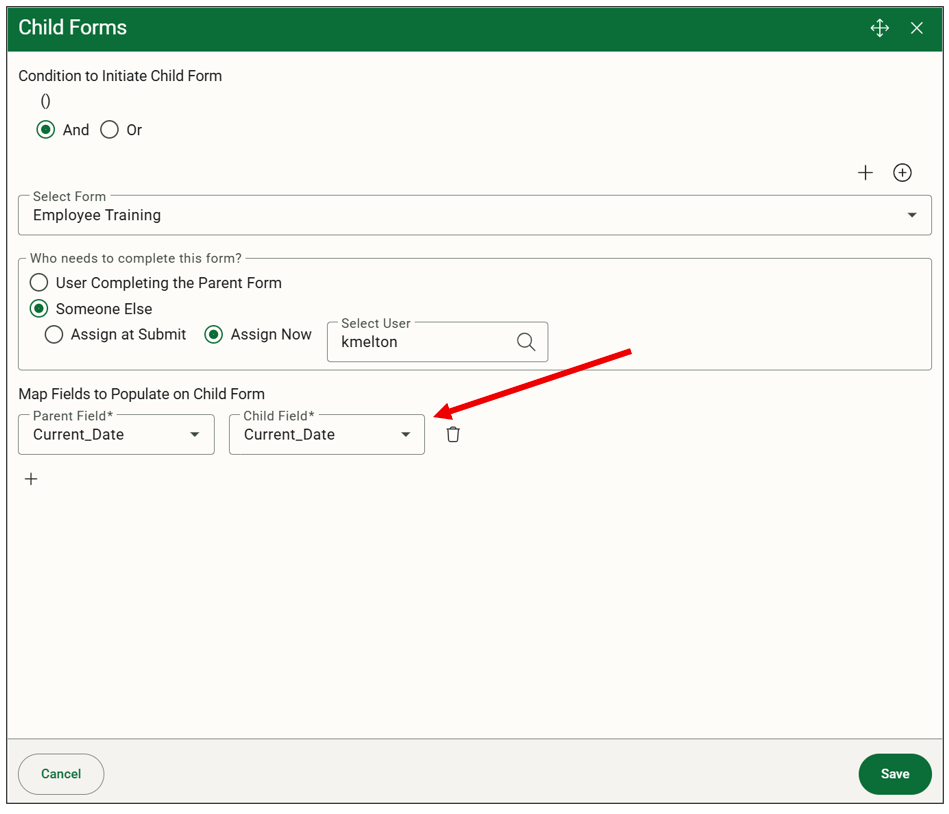Click the Select User field containing kmelton
Screen dimensions: 949x814
tap(437, 342)
